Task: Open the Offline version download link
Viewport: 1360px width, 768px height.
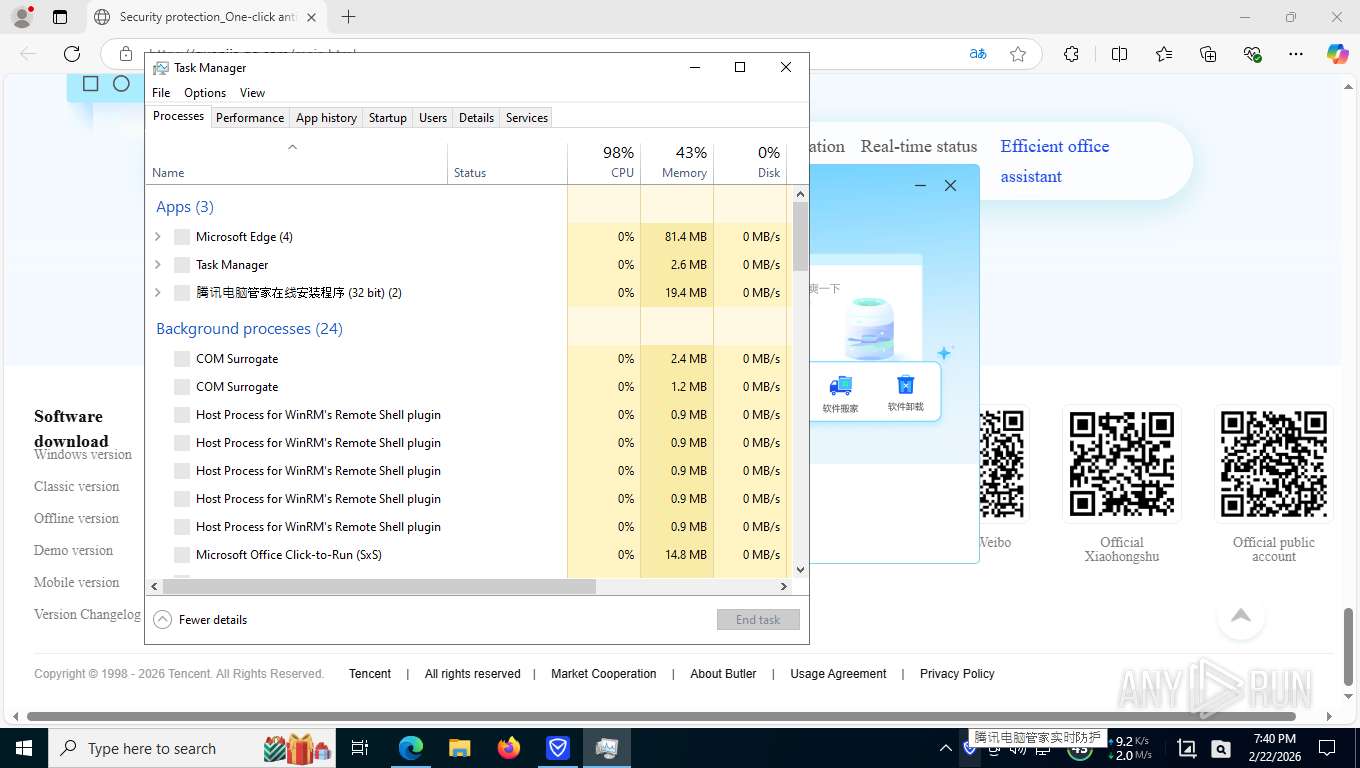Action: [76, 518]
